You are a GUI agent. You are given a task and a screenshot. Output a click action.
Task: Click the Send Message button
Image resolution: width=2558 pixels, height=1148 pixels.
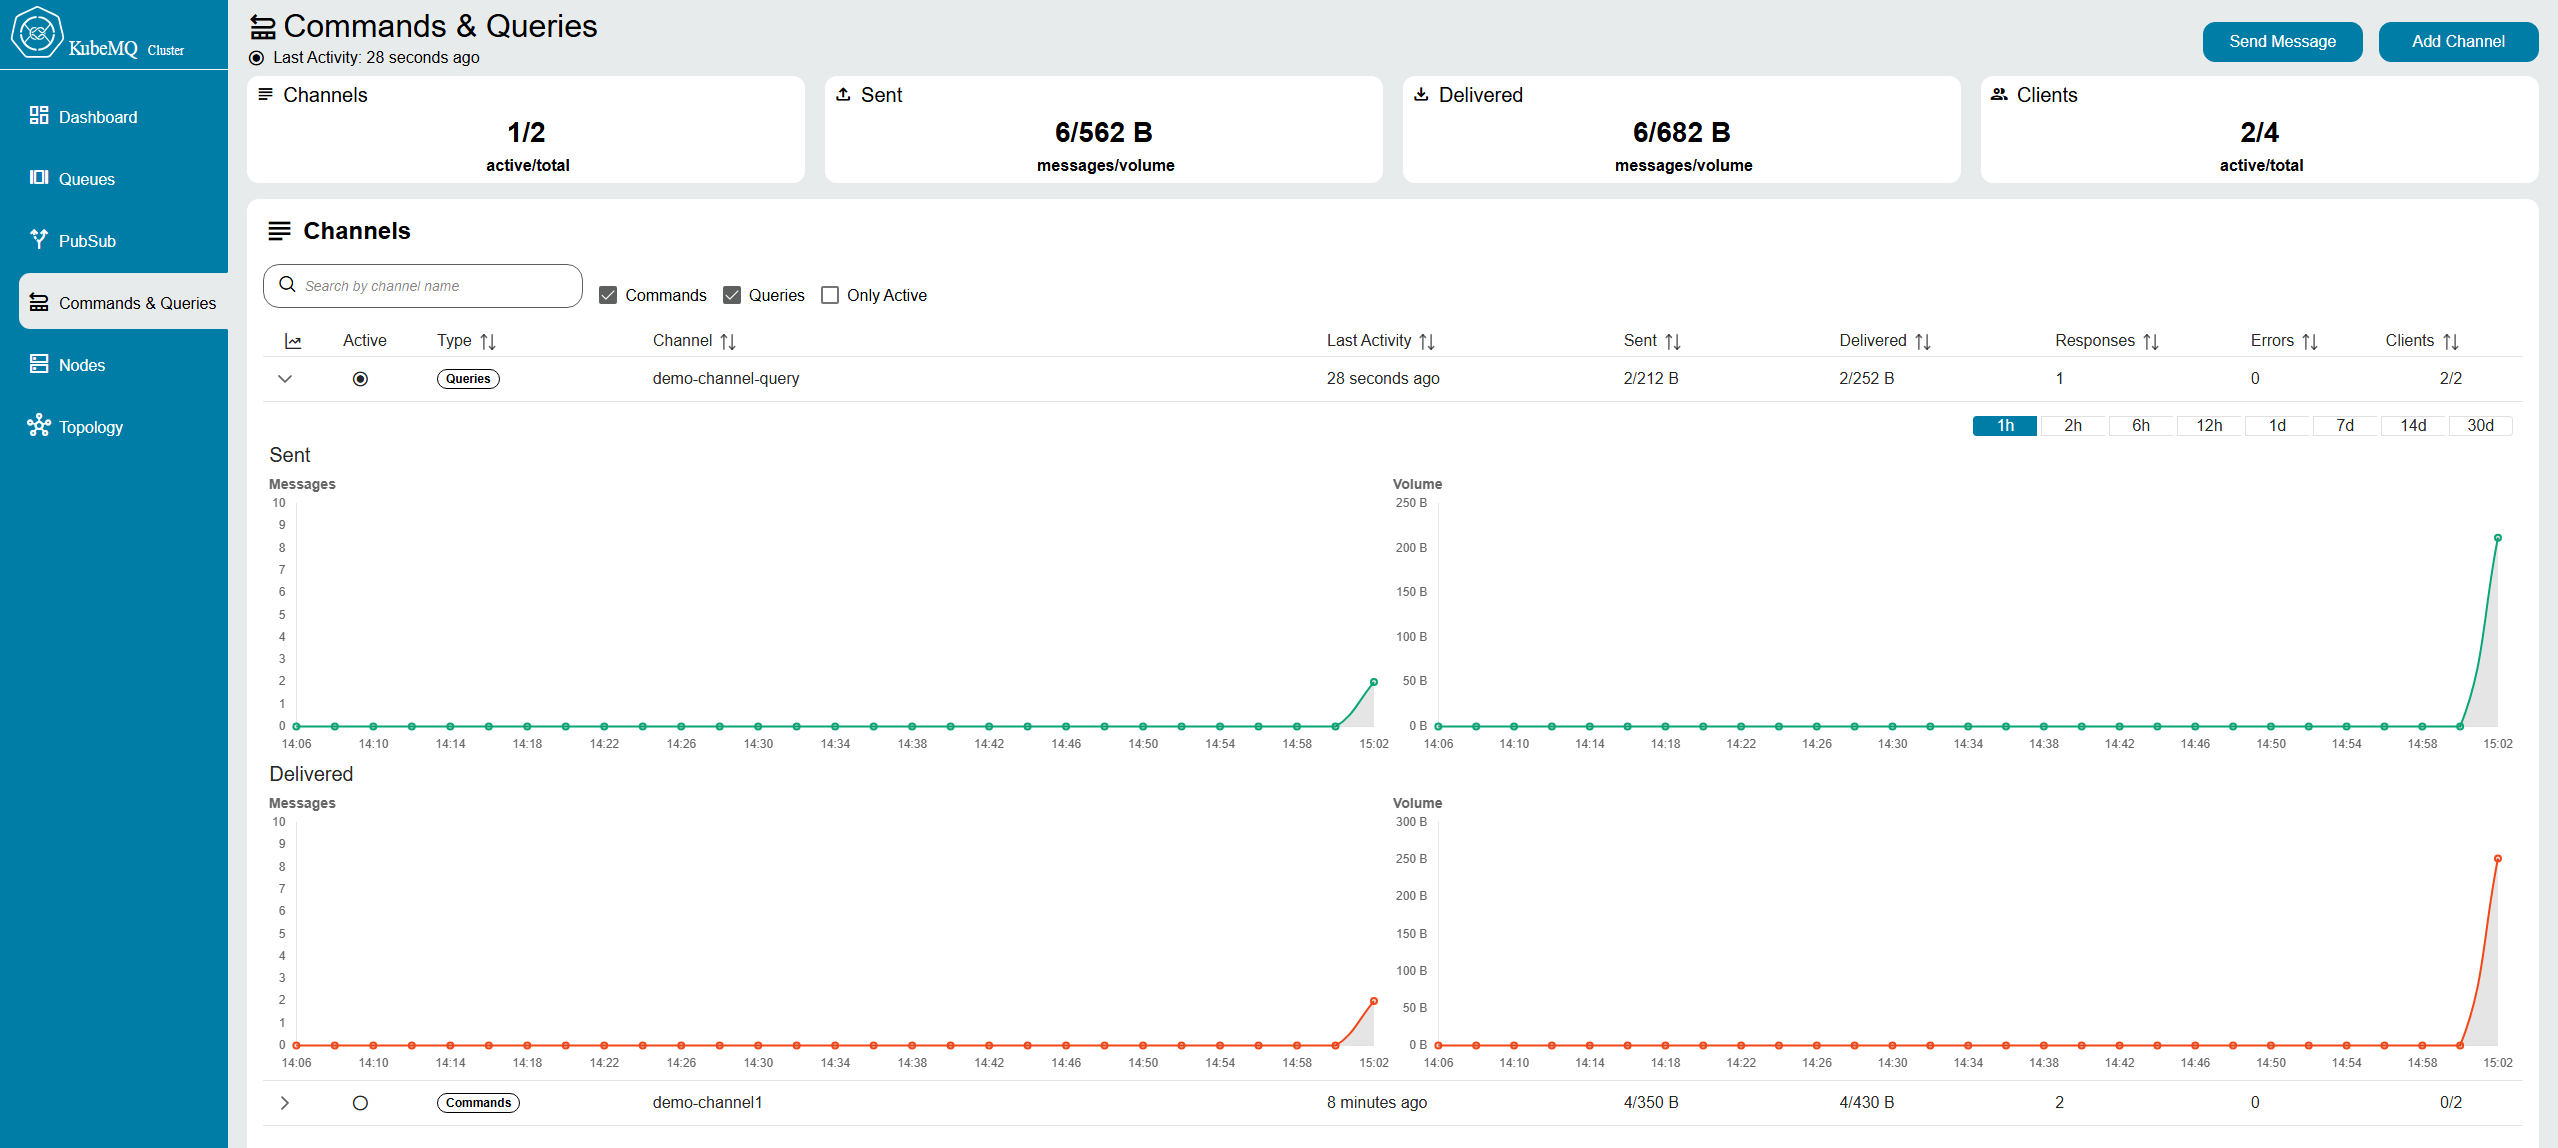coord(2282,42)
